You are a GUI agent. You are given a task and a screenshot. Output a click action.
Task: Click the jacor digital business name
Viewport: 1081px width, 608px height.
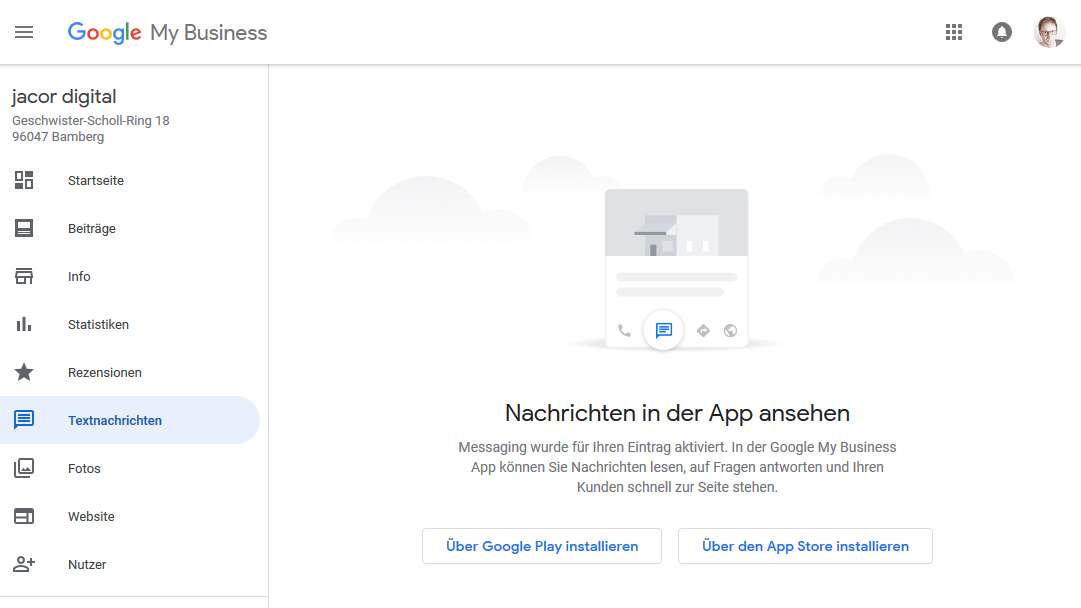coord(64,97)
